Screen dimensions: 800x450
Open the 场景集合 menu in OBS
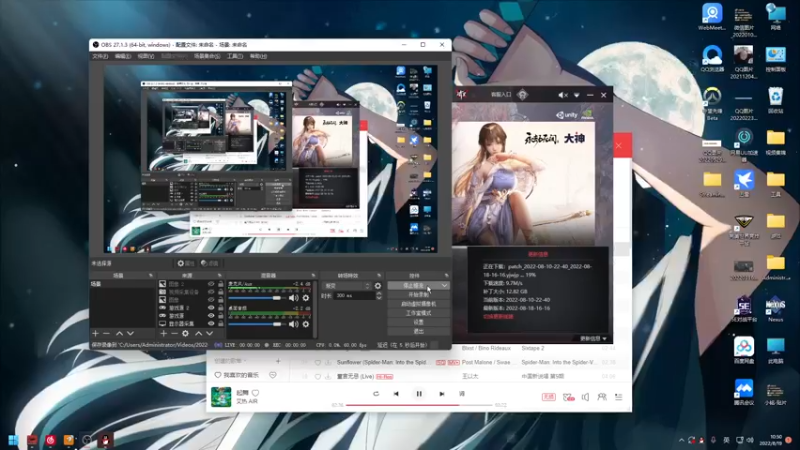(x=207, y=56)
